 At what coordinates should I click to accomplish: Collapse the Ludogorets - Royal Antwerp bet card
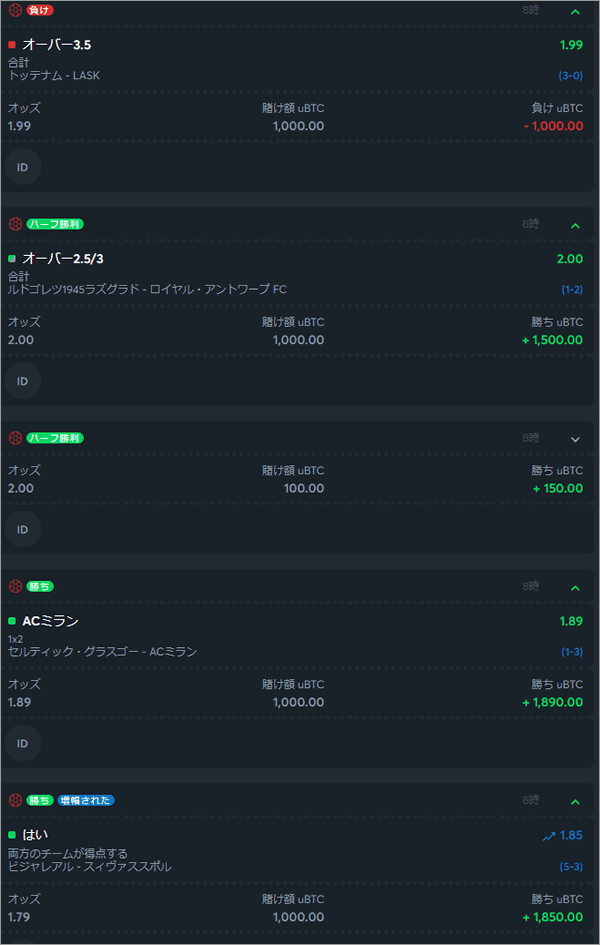tap(575, 225)
